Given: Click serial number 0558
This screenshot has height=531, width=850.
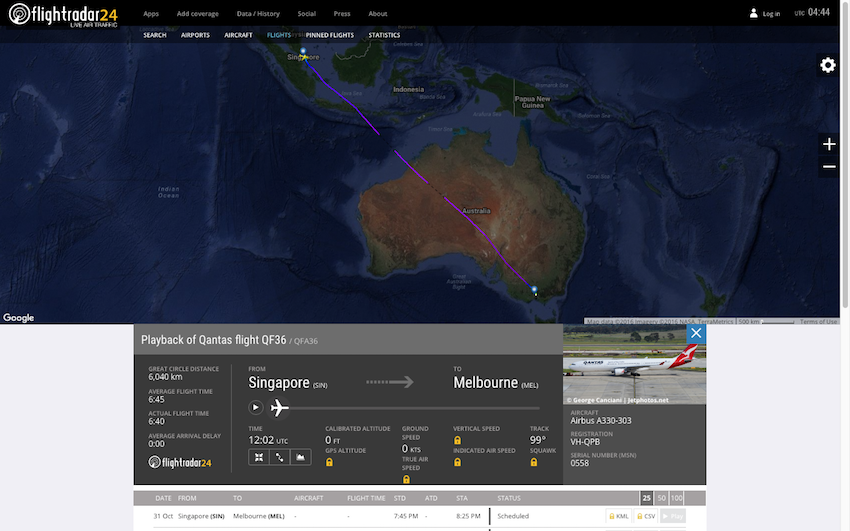Looking at the screenshot, I should click(x=579, y=463).
